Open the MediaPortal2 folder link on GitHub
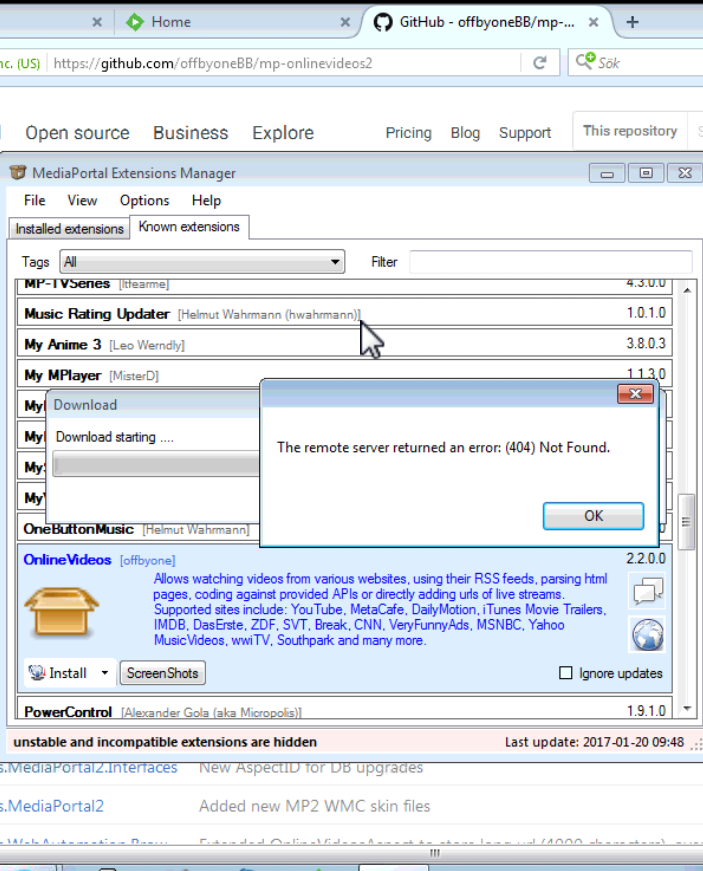This screenshot has width=703, height=871. click(x=52, y=806)
